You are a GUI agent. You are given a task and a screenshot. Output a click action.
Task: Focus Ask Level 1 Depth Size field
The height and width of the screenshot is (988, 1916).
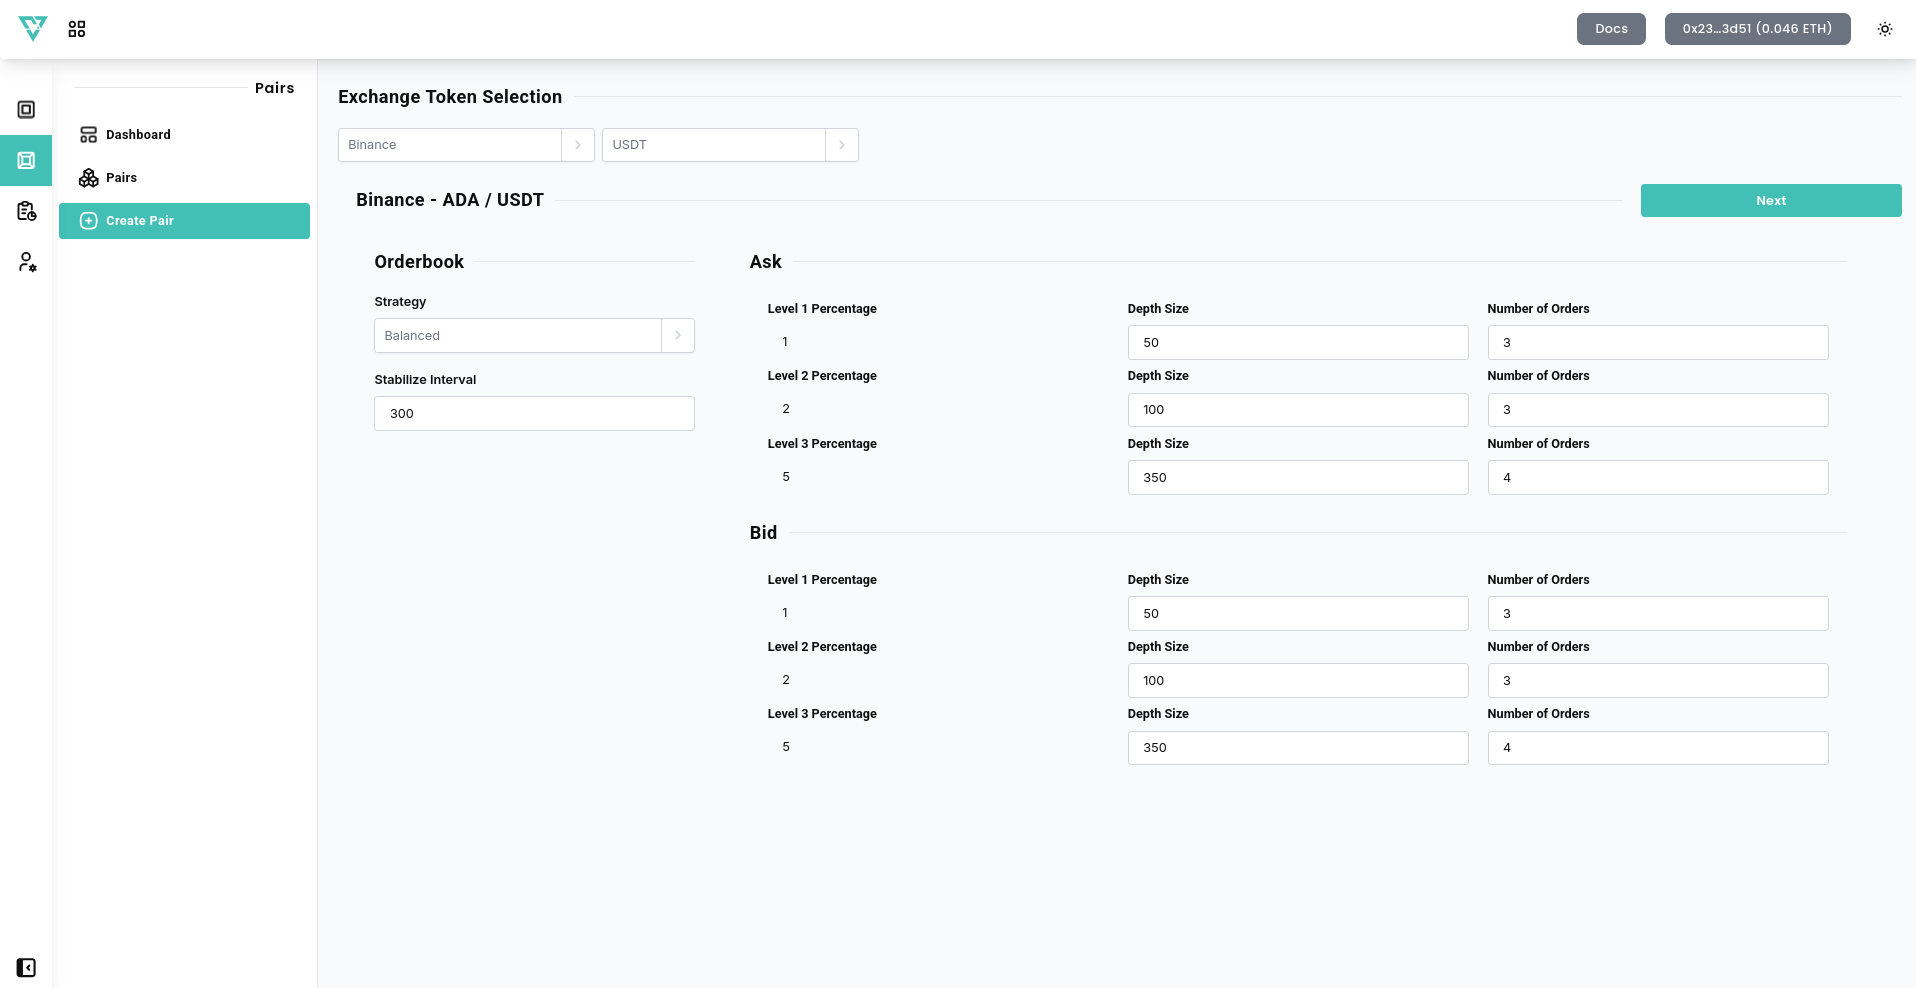(1297, 343)
